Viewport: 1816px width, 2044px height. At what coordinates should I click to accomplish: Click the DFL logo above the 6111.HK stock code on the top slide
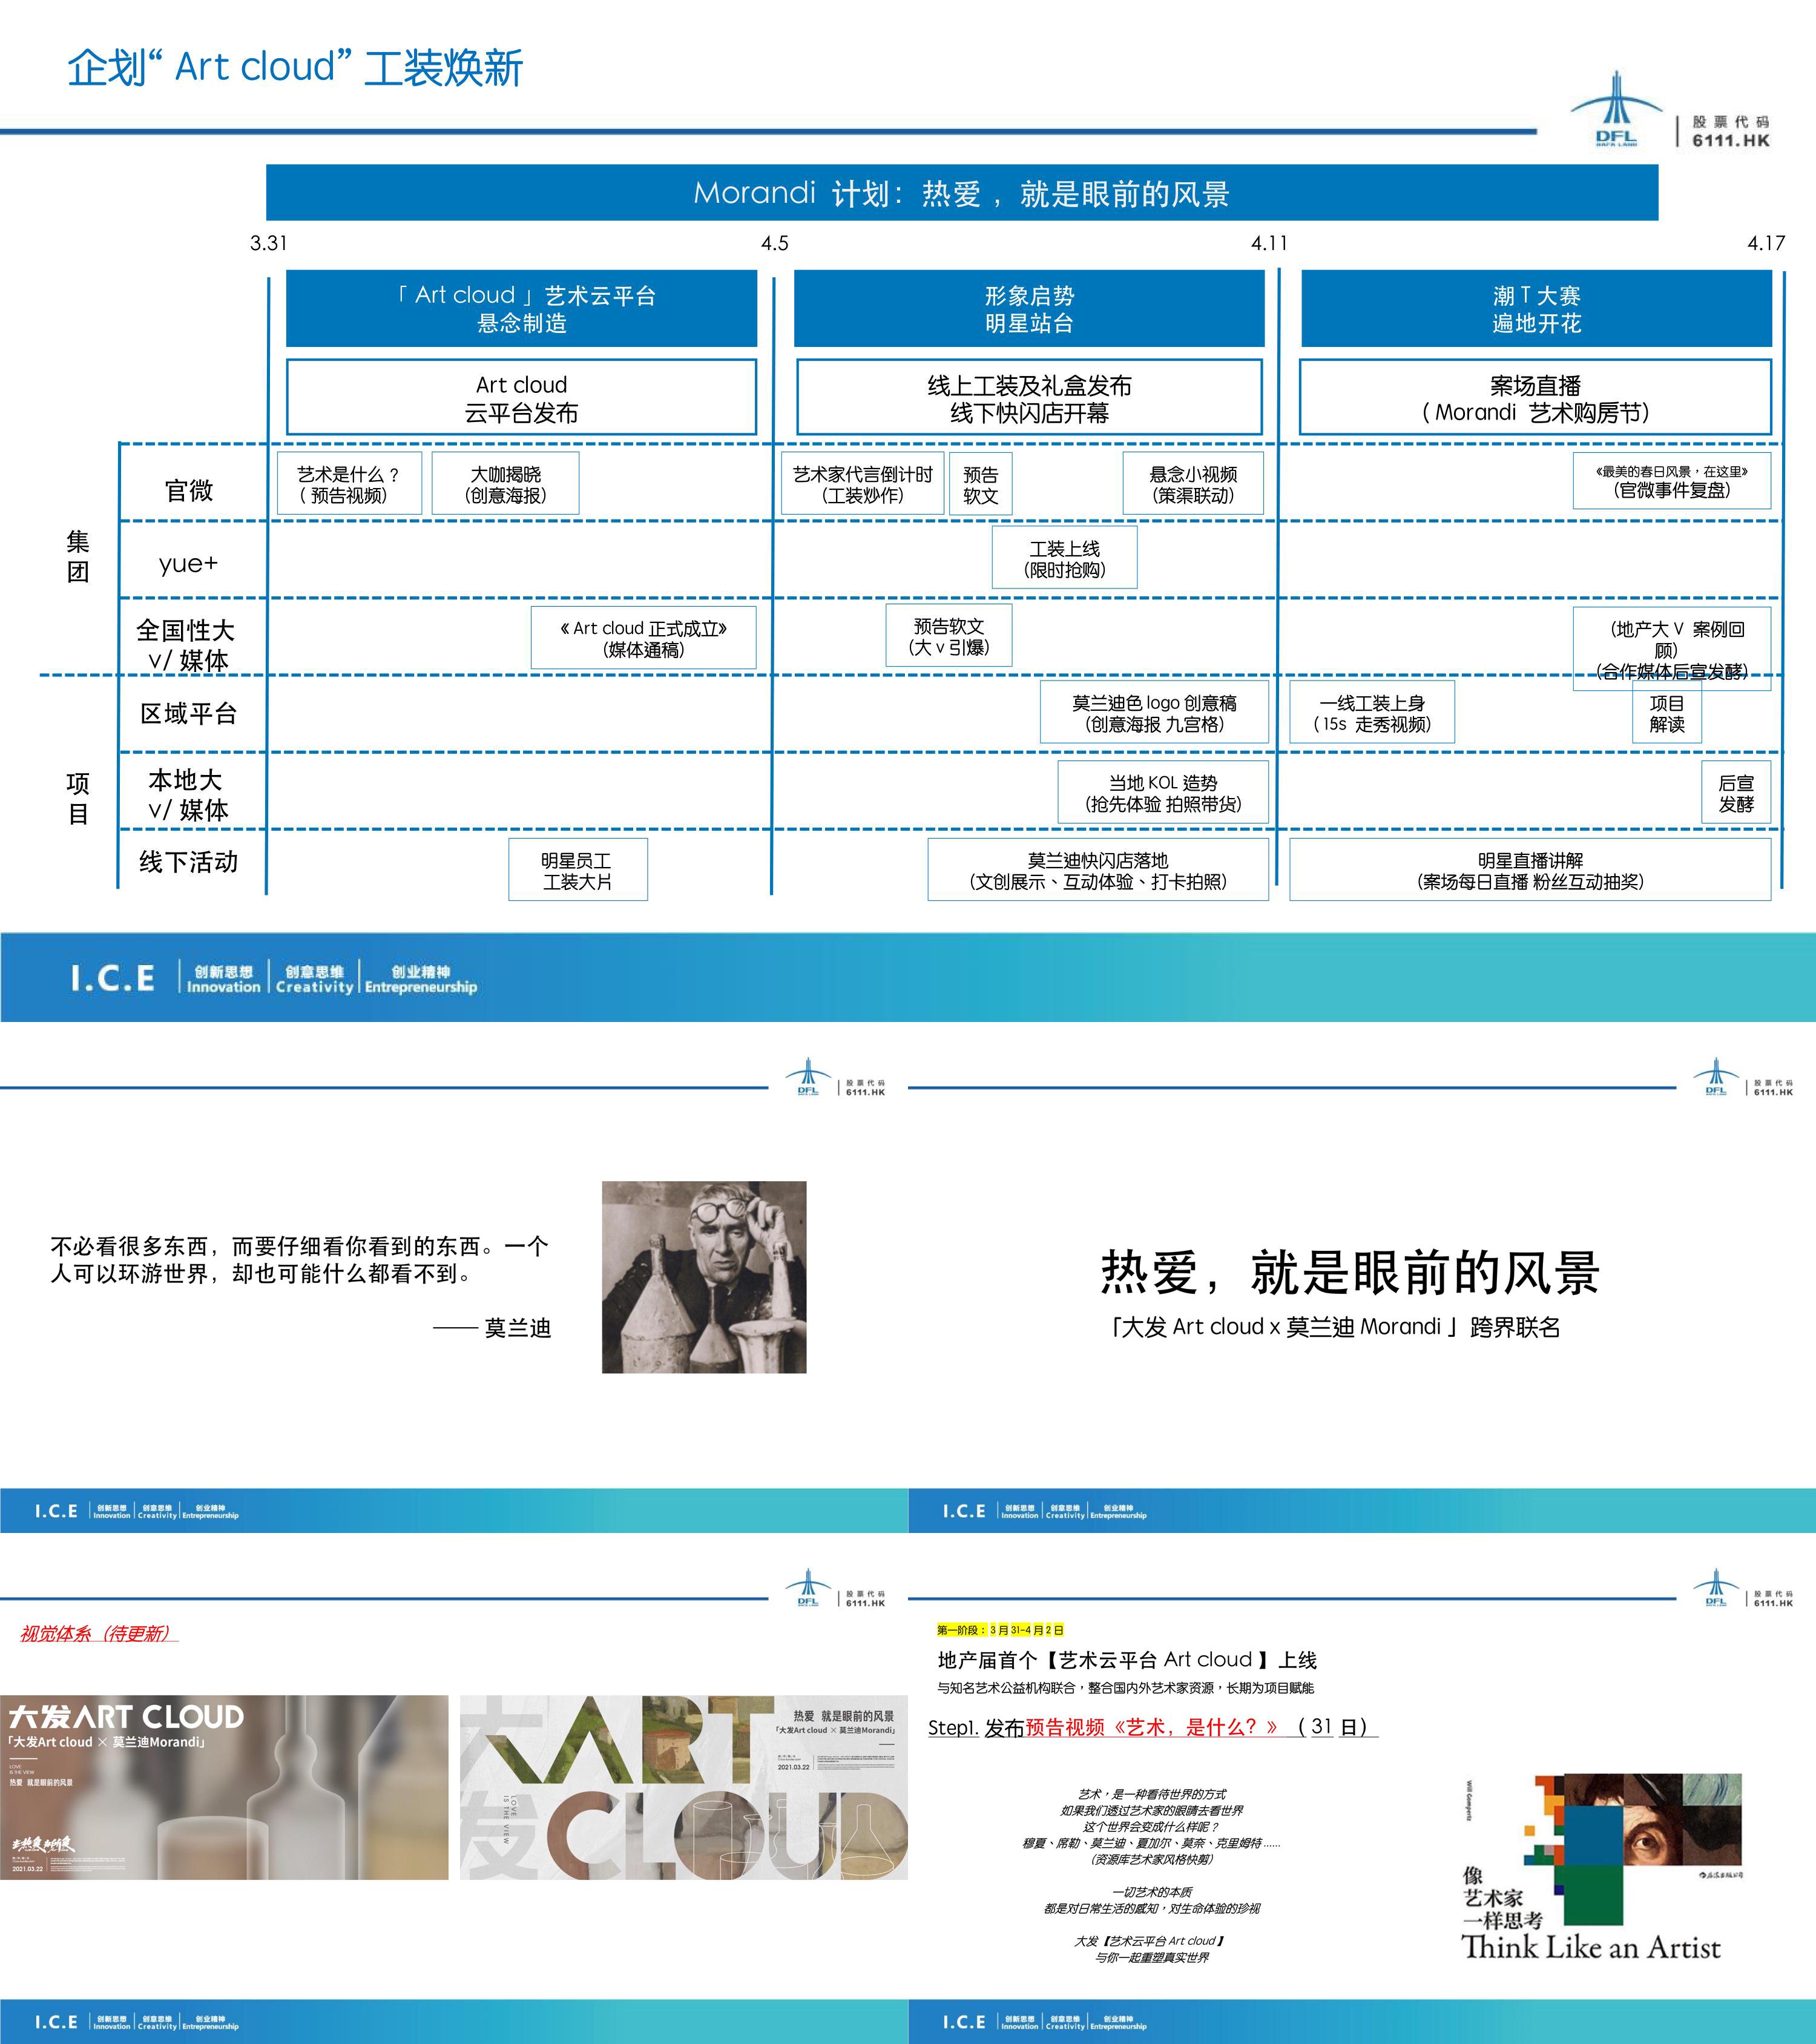tap(1617, 109)
